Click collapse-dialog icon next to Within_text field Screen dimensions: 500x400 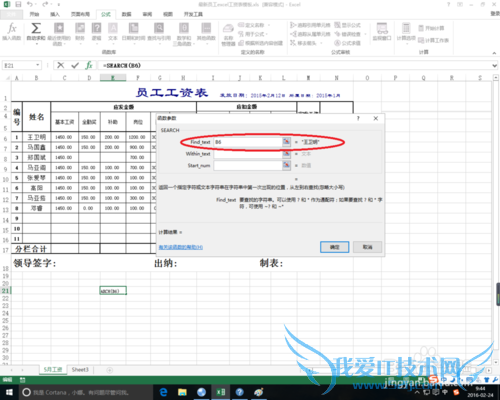coord(286,154)
